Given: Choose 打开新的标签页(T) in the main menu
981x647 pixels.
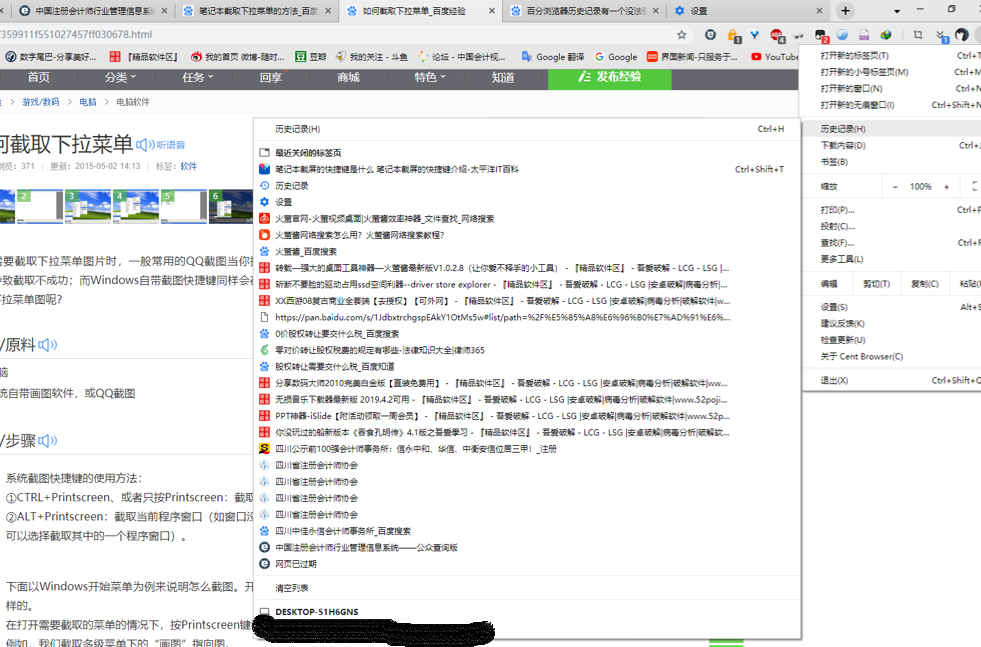Looking at the screenshot, I should coord(892,56).
